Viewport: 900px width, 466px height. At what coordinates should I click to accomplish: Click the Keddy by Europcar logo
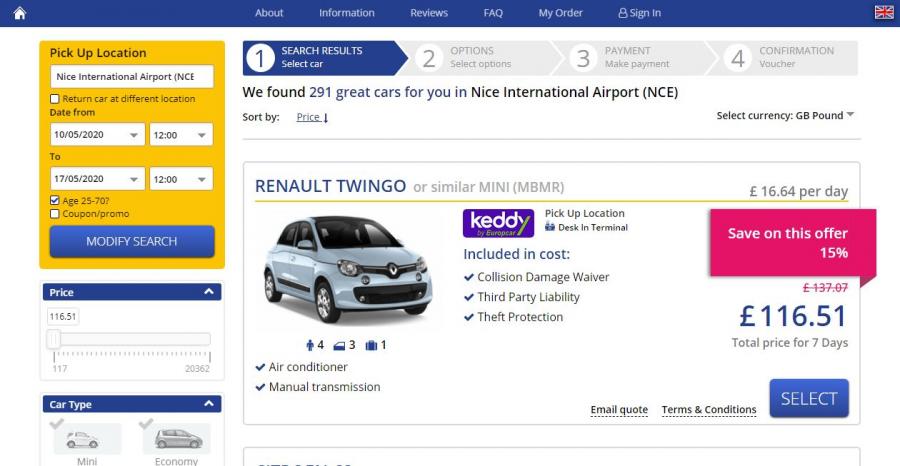[498, 223]
